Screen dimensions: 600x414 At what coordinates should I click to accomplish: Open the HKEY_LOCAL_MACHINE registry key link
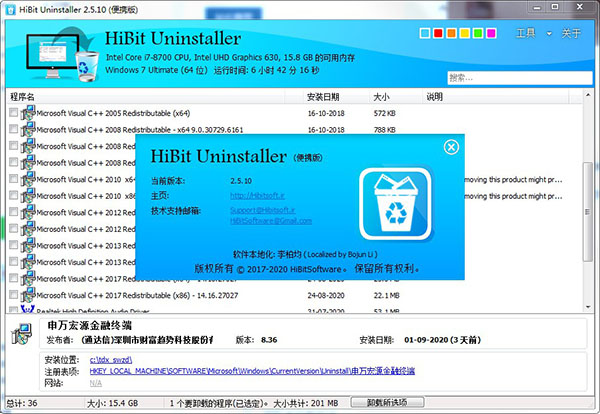252,371
